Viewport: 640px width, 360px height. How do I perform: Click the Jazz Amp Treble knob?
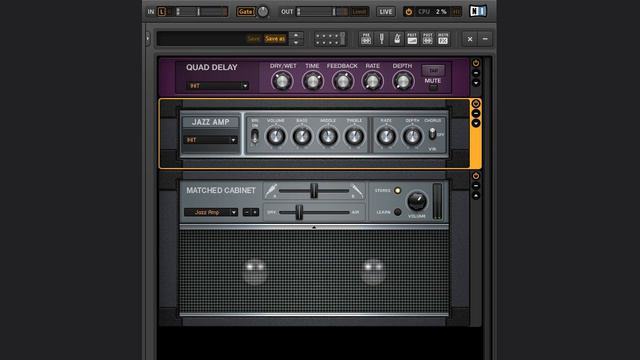point(354,136)
